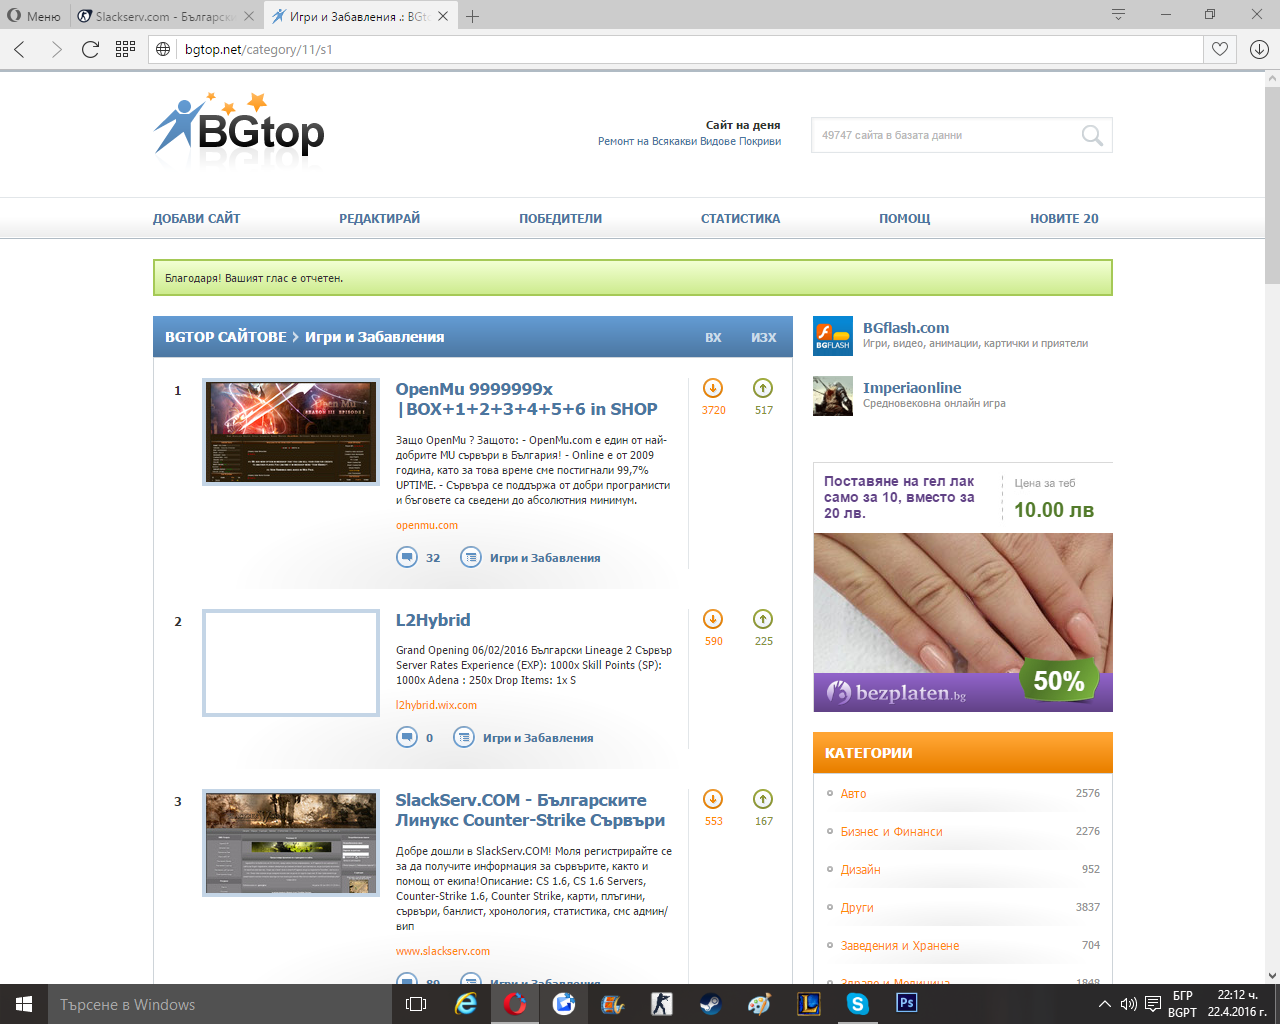Screen dimensions: 1280x1024
Task: Open СТАТИСТИКА menu item
Action: (x=740, y=218)
